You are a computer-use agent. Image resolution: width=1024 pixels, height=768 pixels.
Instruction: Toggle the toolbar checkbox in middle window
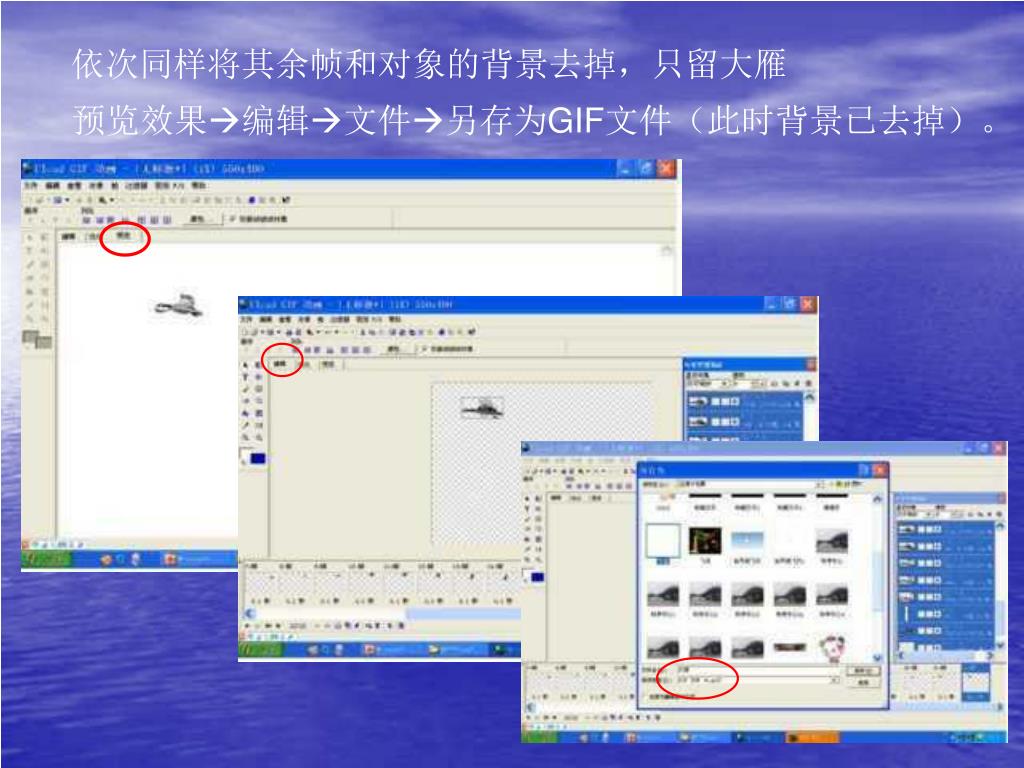[424, 349]
